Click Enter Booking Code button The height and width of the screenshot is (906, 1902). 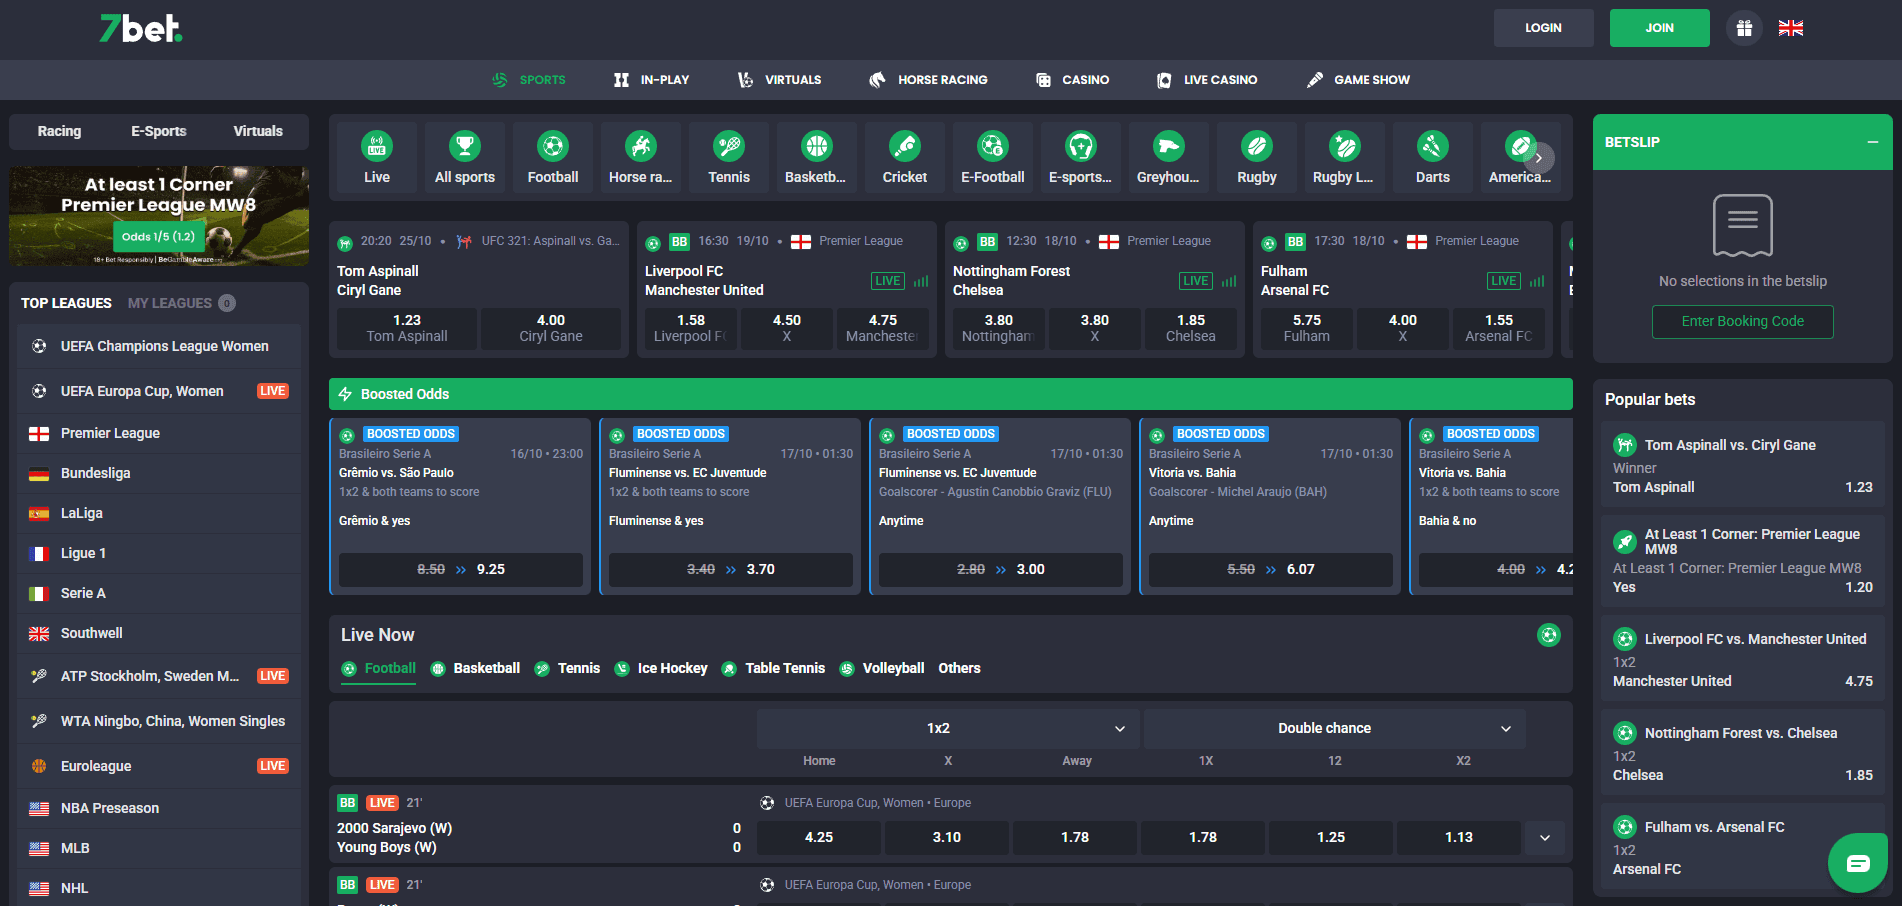(x=1742, y=321)
